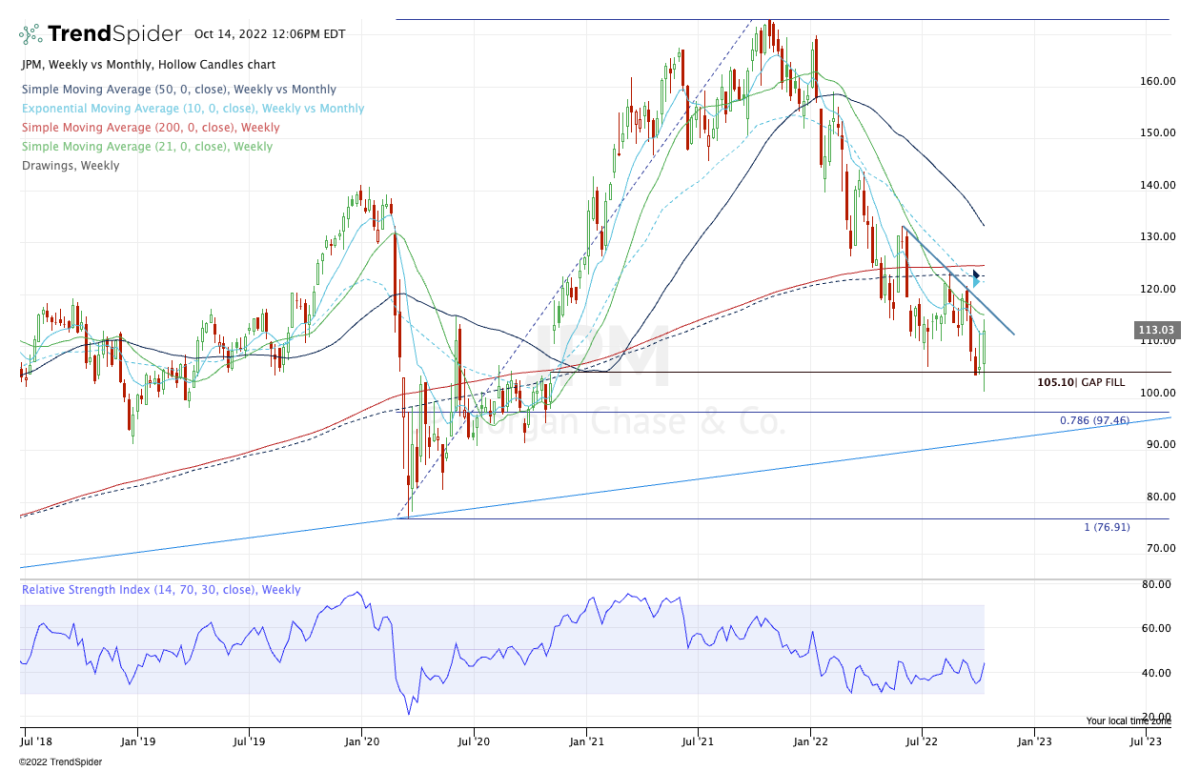Viewport: 1200px width, 771px height.
Task: Click the chart timestamp Oct 14, 2022 12:06PM EDT
Action: [271, 34]
